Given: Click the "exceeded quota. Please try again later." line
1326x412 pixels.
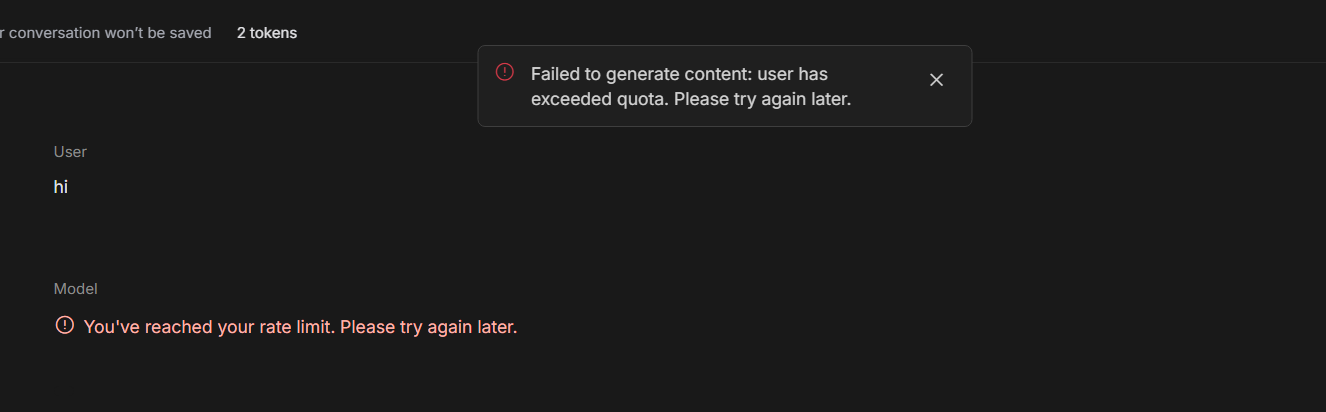Looking at the screenshot, I should (x=690, y=100).
